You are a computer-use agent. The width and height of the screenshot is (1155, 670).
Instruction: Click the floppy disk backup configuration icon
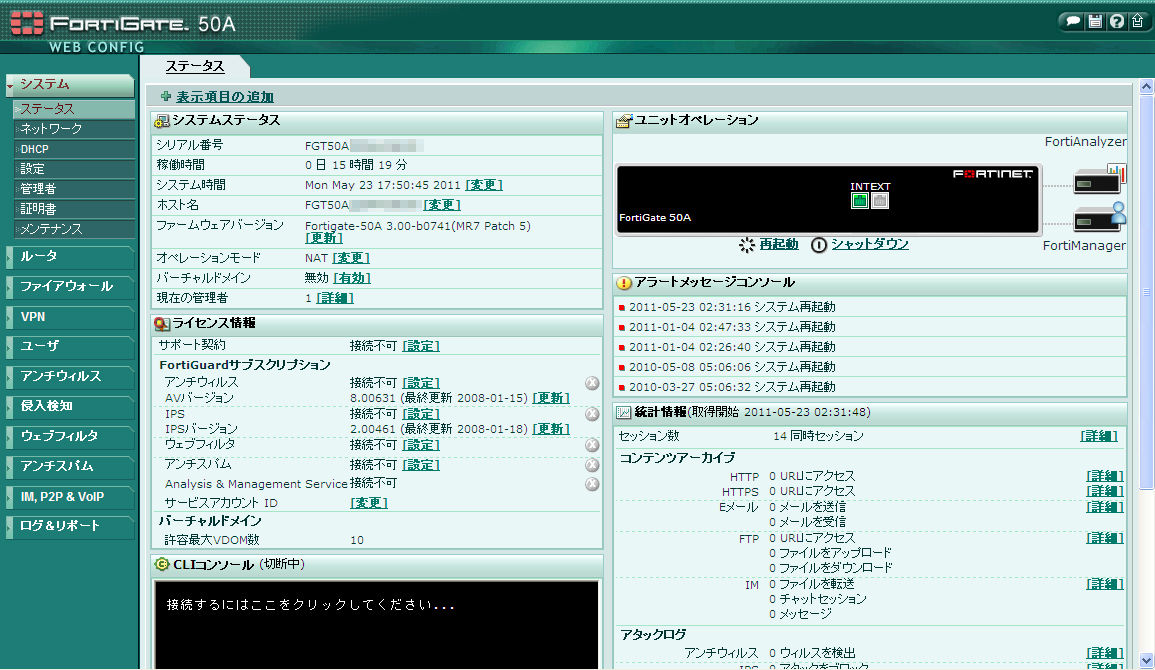click(x=1095, y=21)
